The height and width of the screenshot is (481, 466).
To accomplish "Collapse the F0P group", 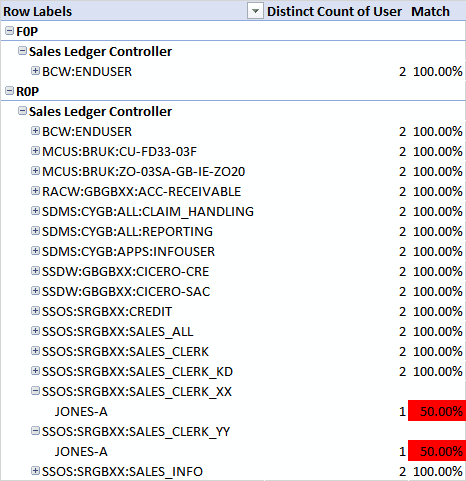I will (x=9, y=31).
